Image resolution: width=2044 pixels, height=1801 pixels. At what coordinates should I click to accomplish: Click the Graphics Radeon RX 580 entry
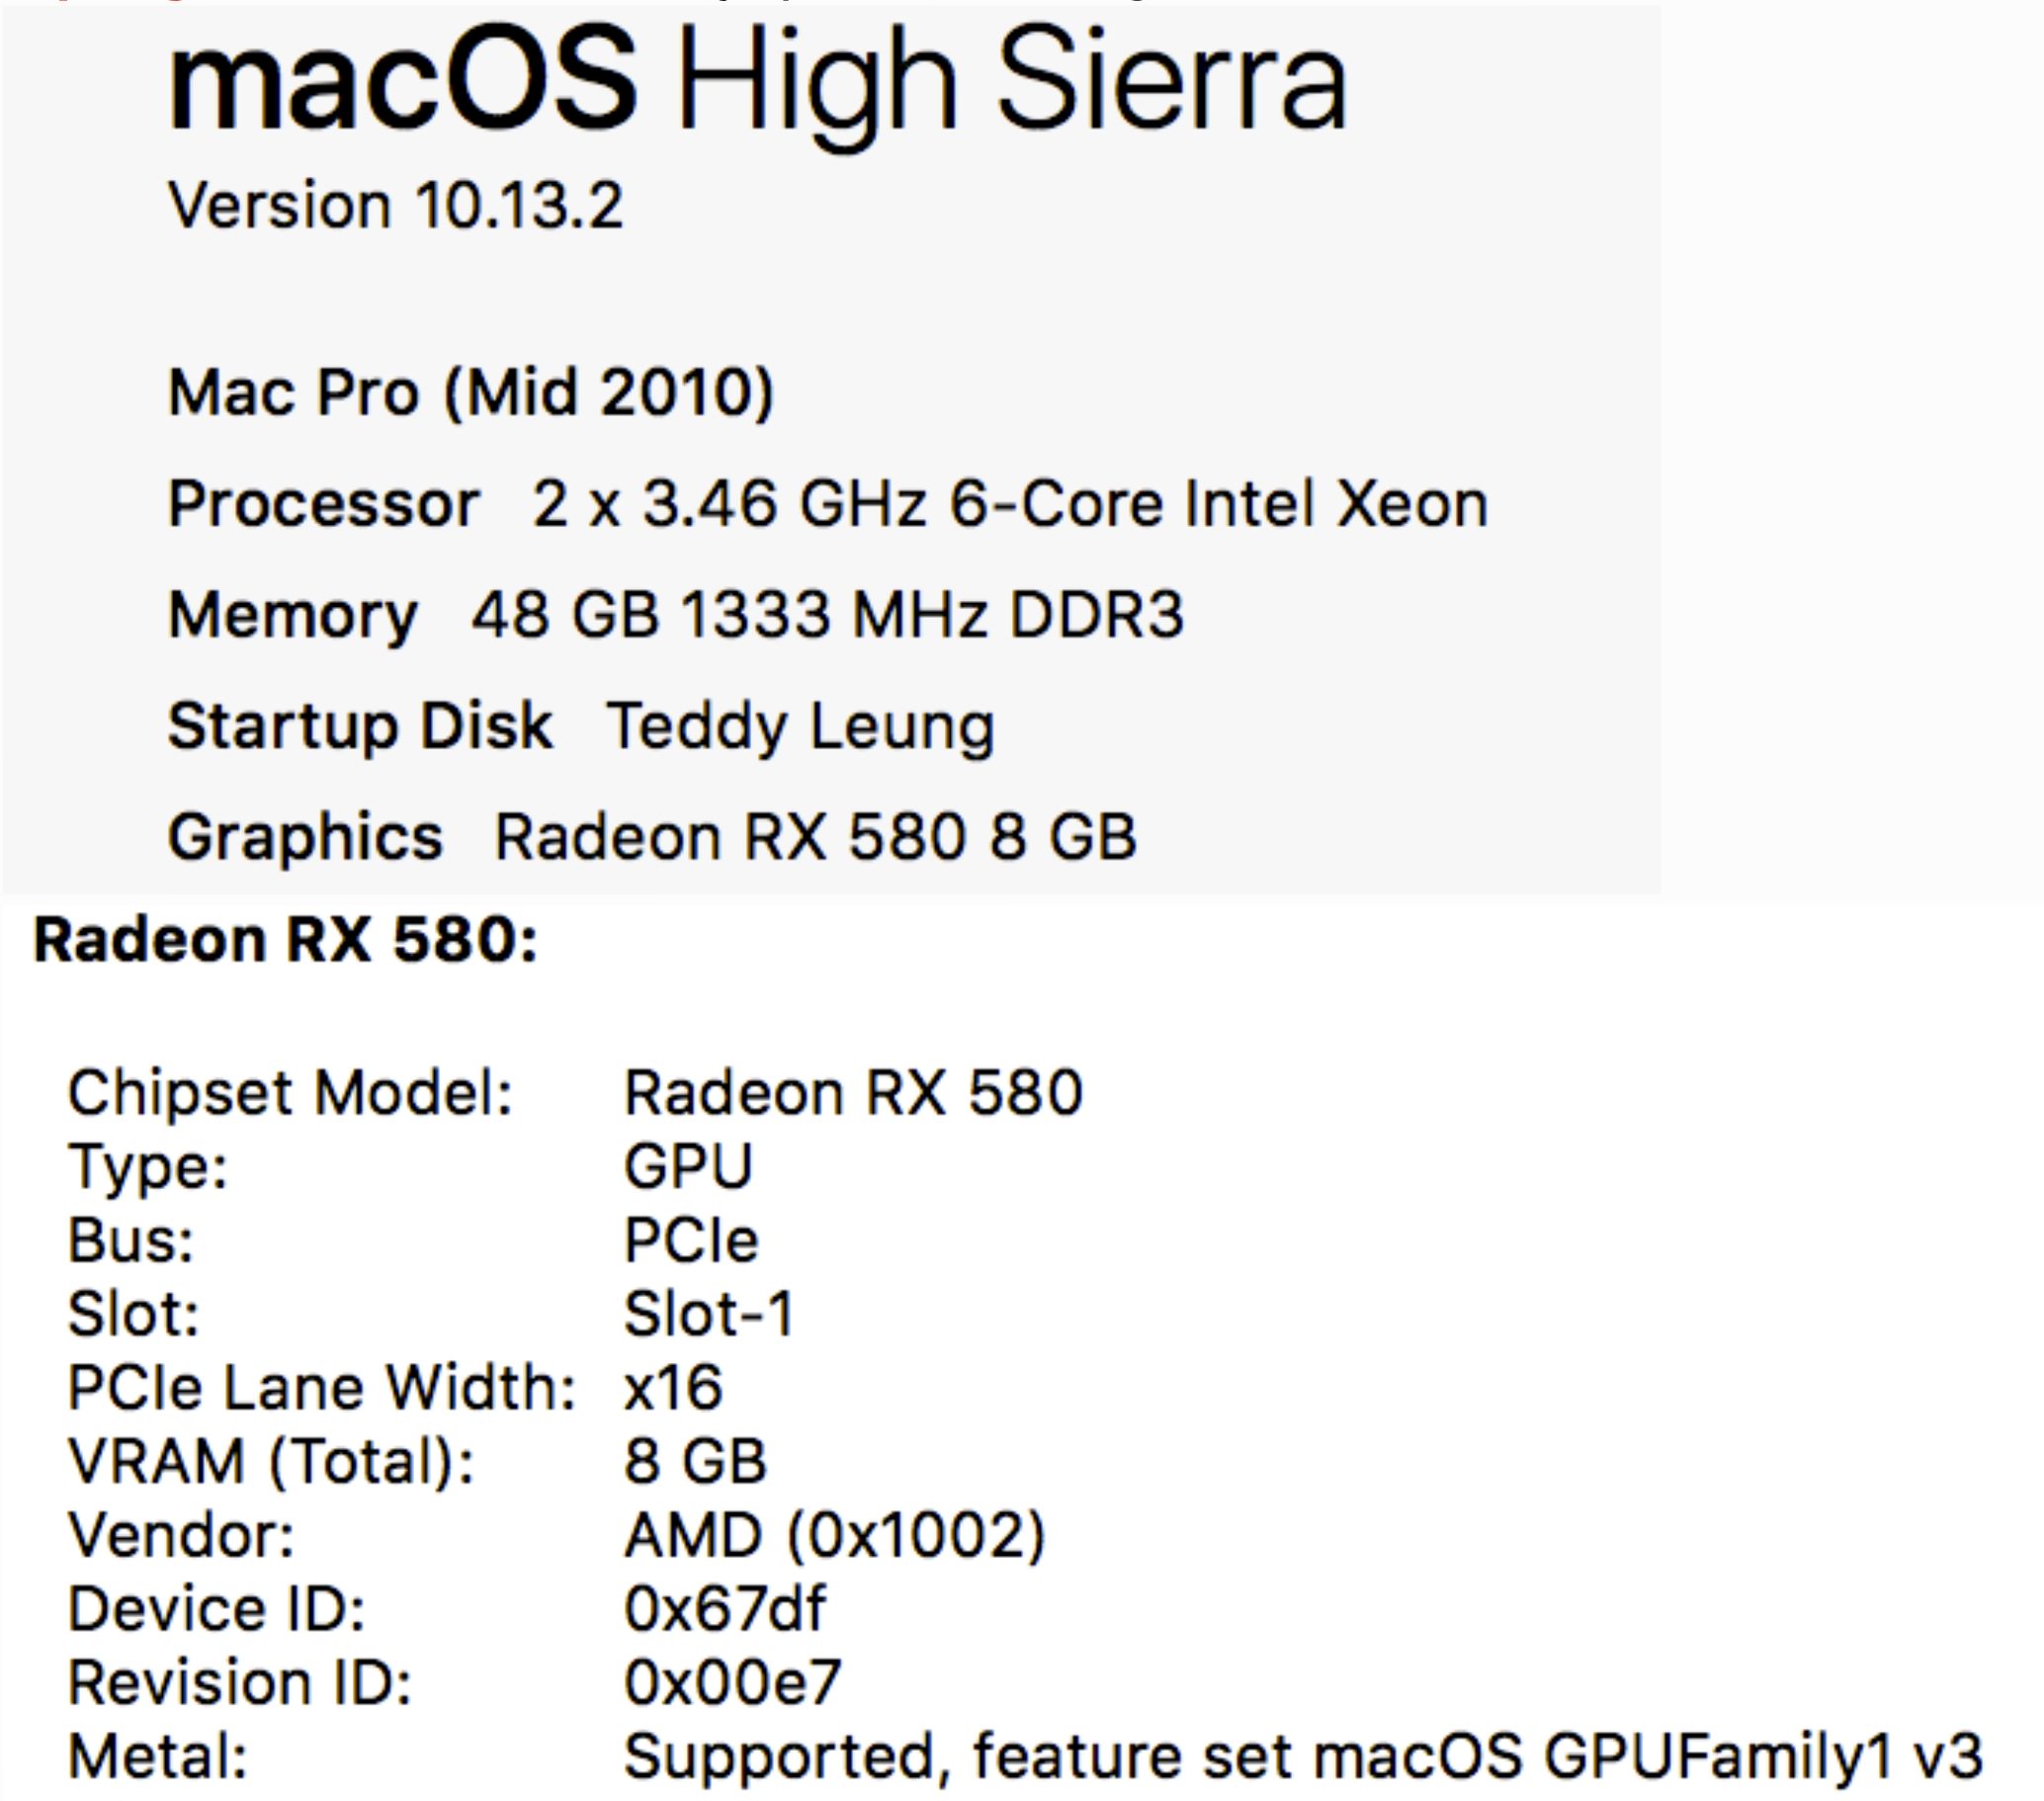point(816,836)
